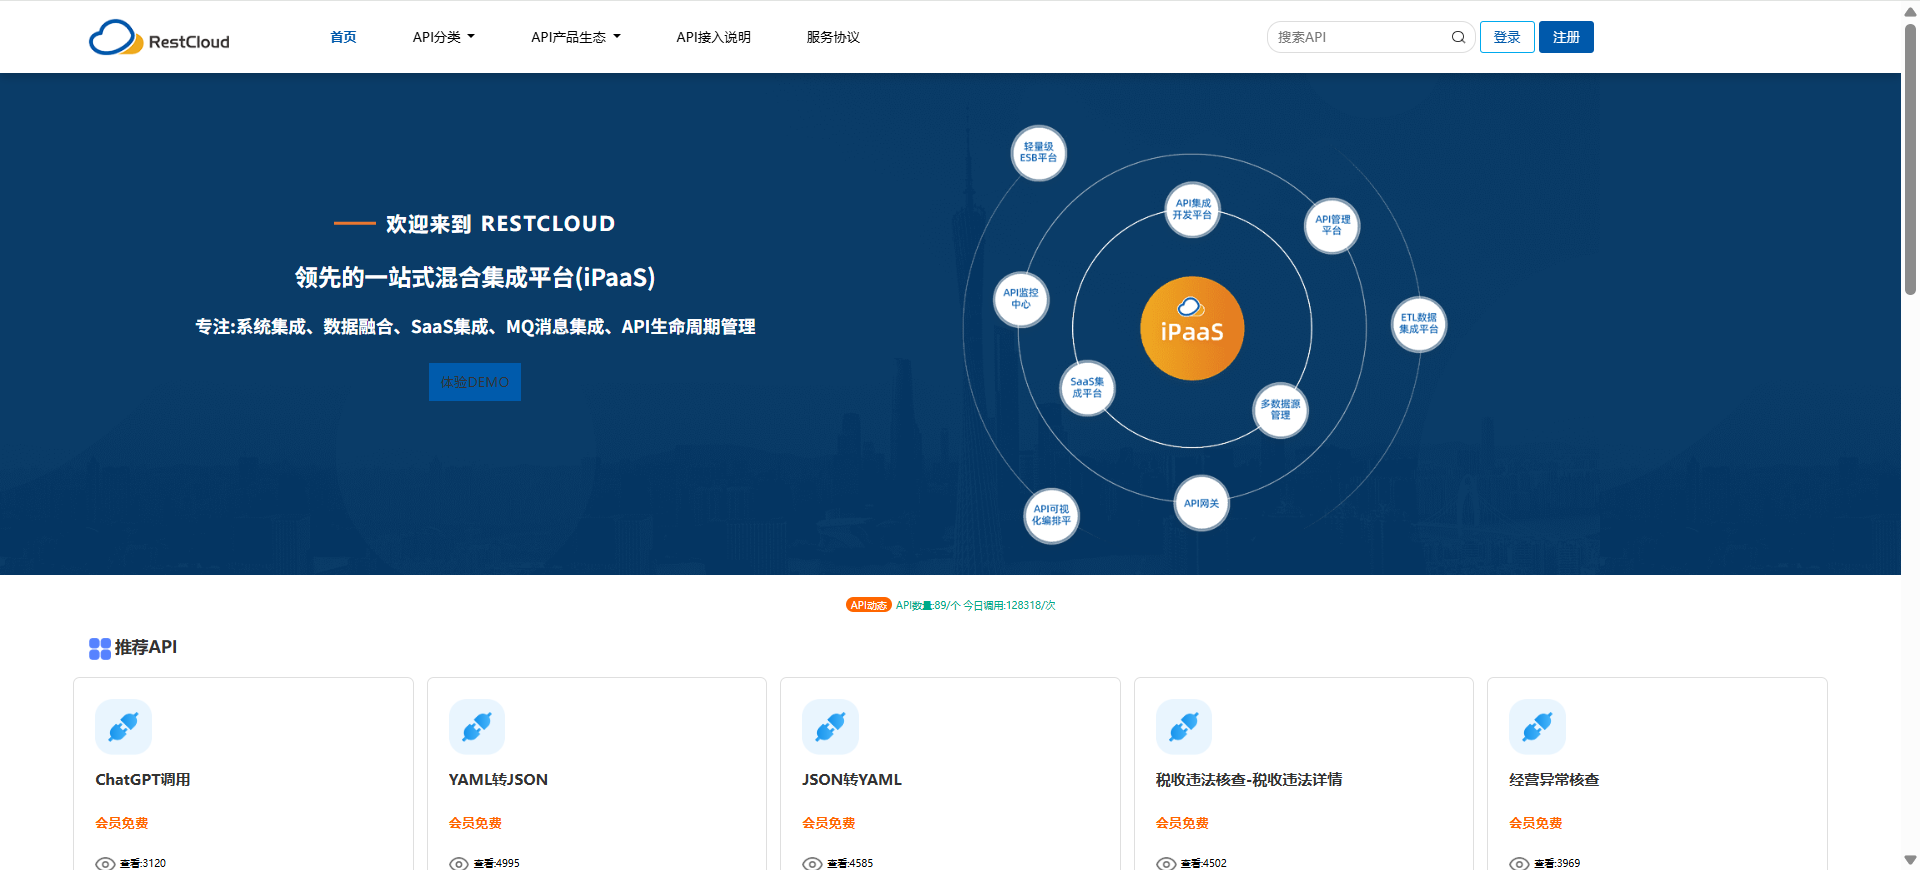Focus the 搜索API input field
The width and height of the screenshot is (1920, 870).
tap(1359, 37)
